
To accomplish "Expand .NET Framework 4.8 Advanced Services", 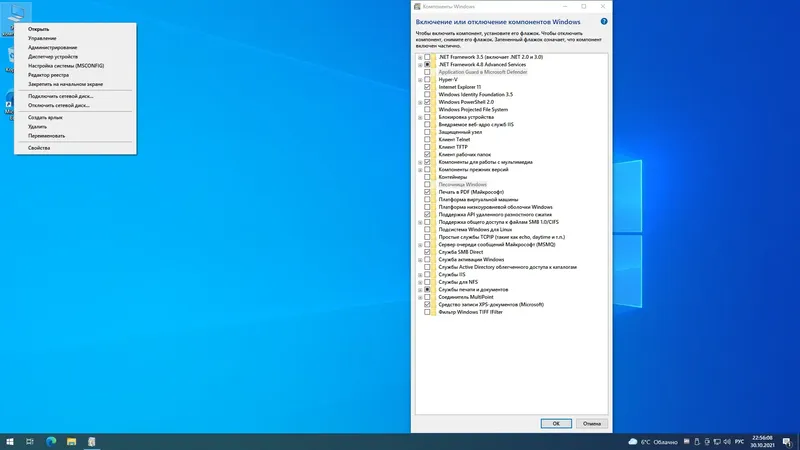I will pyautogui.click(x=420, y=65).
